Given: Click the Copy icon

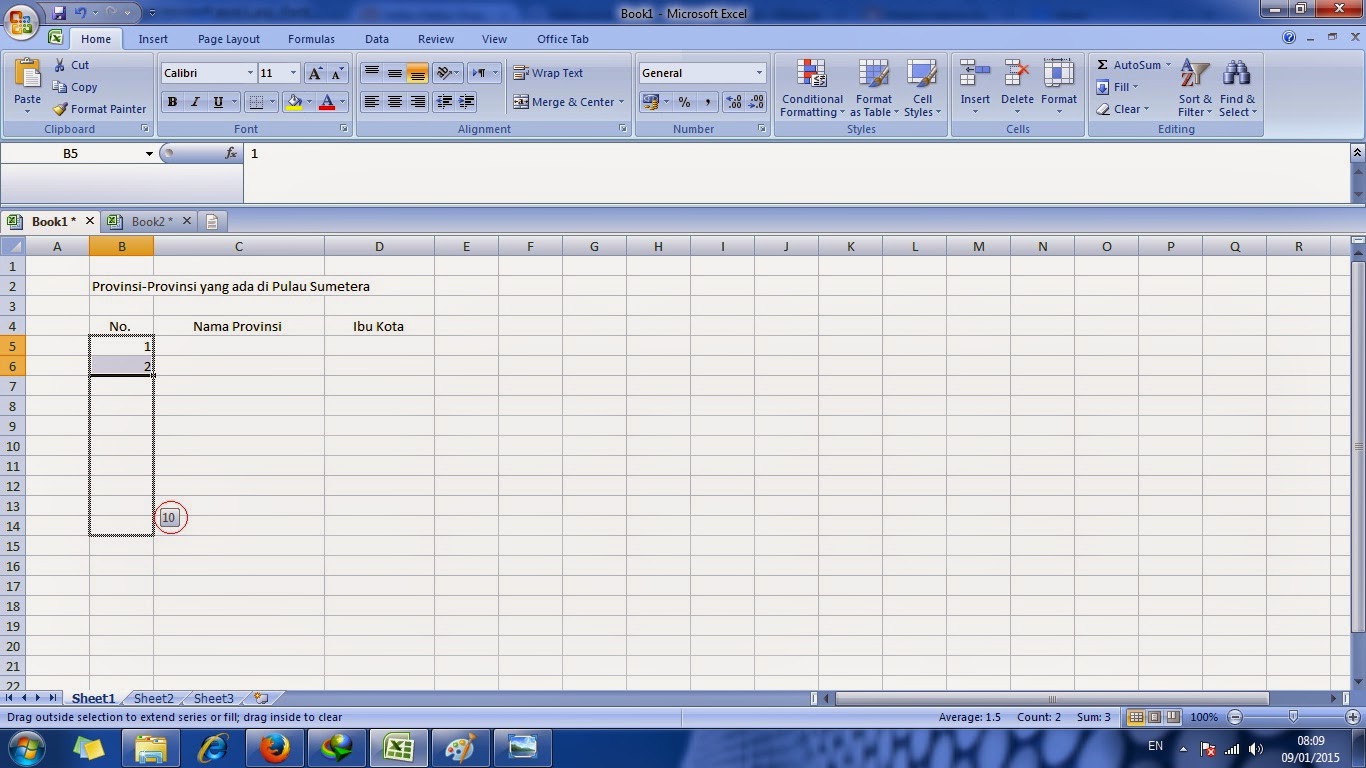Looking at the screenshot, I should 60,87.
